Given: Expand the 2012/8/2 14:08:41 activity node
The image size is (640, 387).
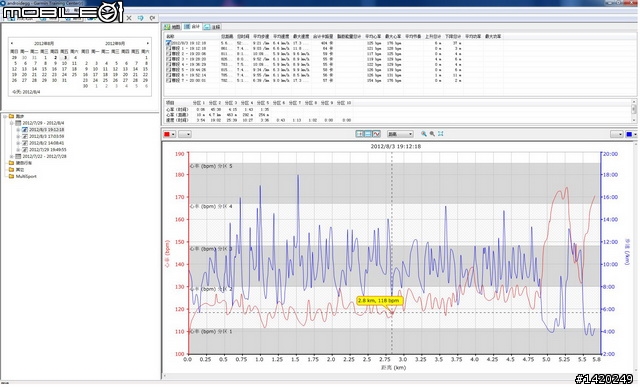Looking at the screenshot, I should 18,143.
